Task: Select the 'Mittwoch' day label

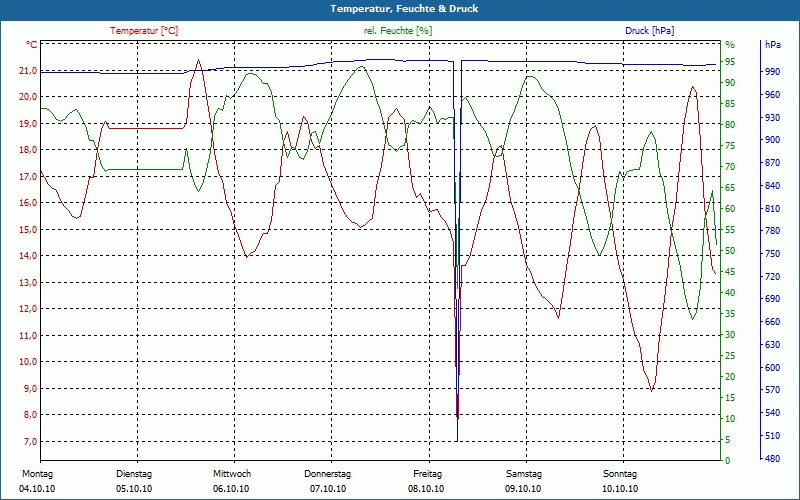Action: 232,474
